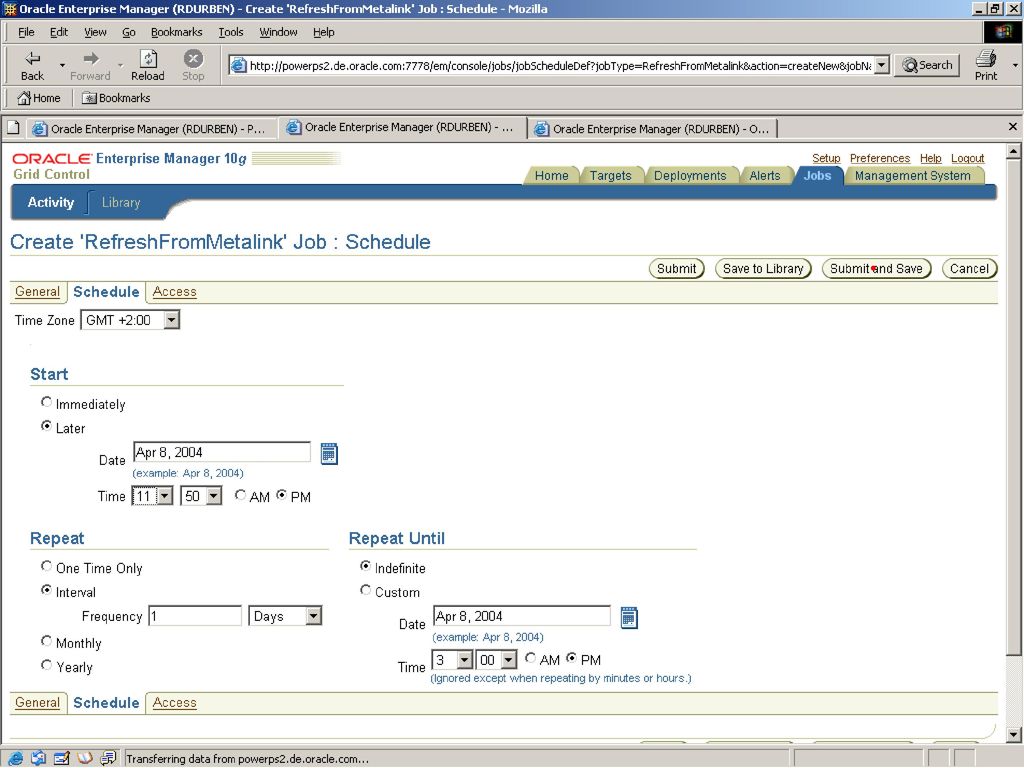Open the Management System tab
Viewport: 1024px width, 768px height.
click(912, 176)
